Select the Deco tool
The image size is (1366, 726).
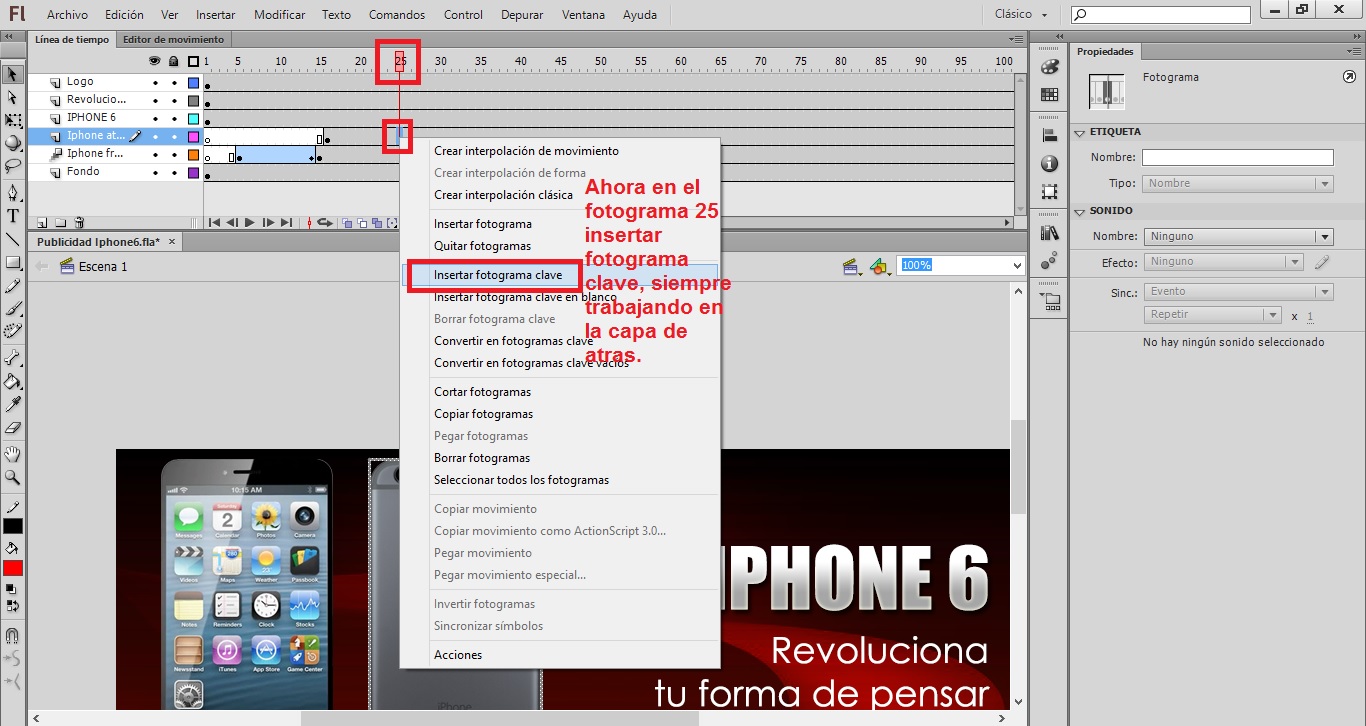(13, 331)
